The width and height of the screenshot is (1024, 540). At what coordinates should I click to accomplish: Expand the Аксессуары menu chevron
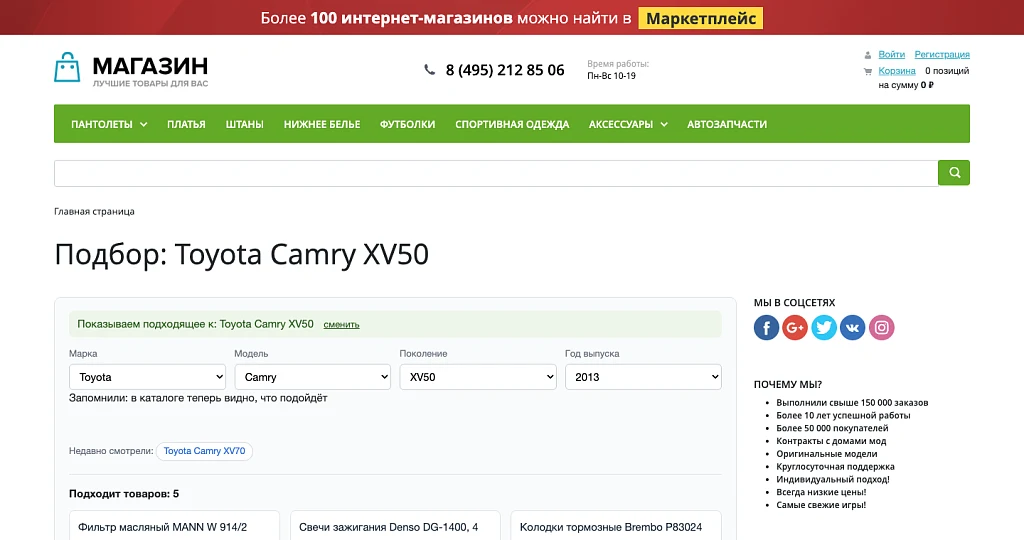click(664, 124)
